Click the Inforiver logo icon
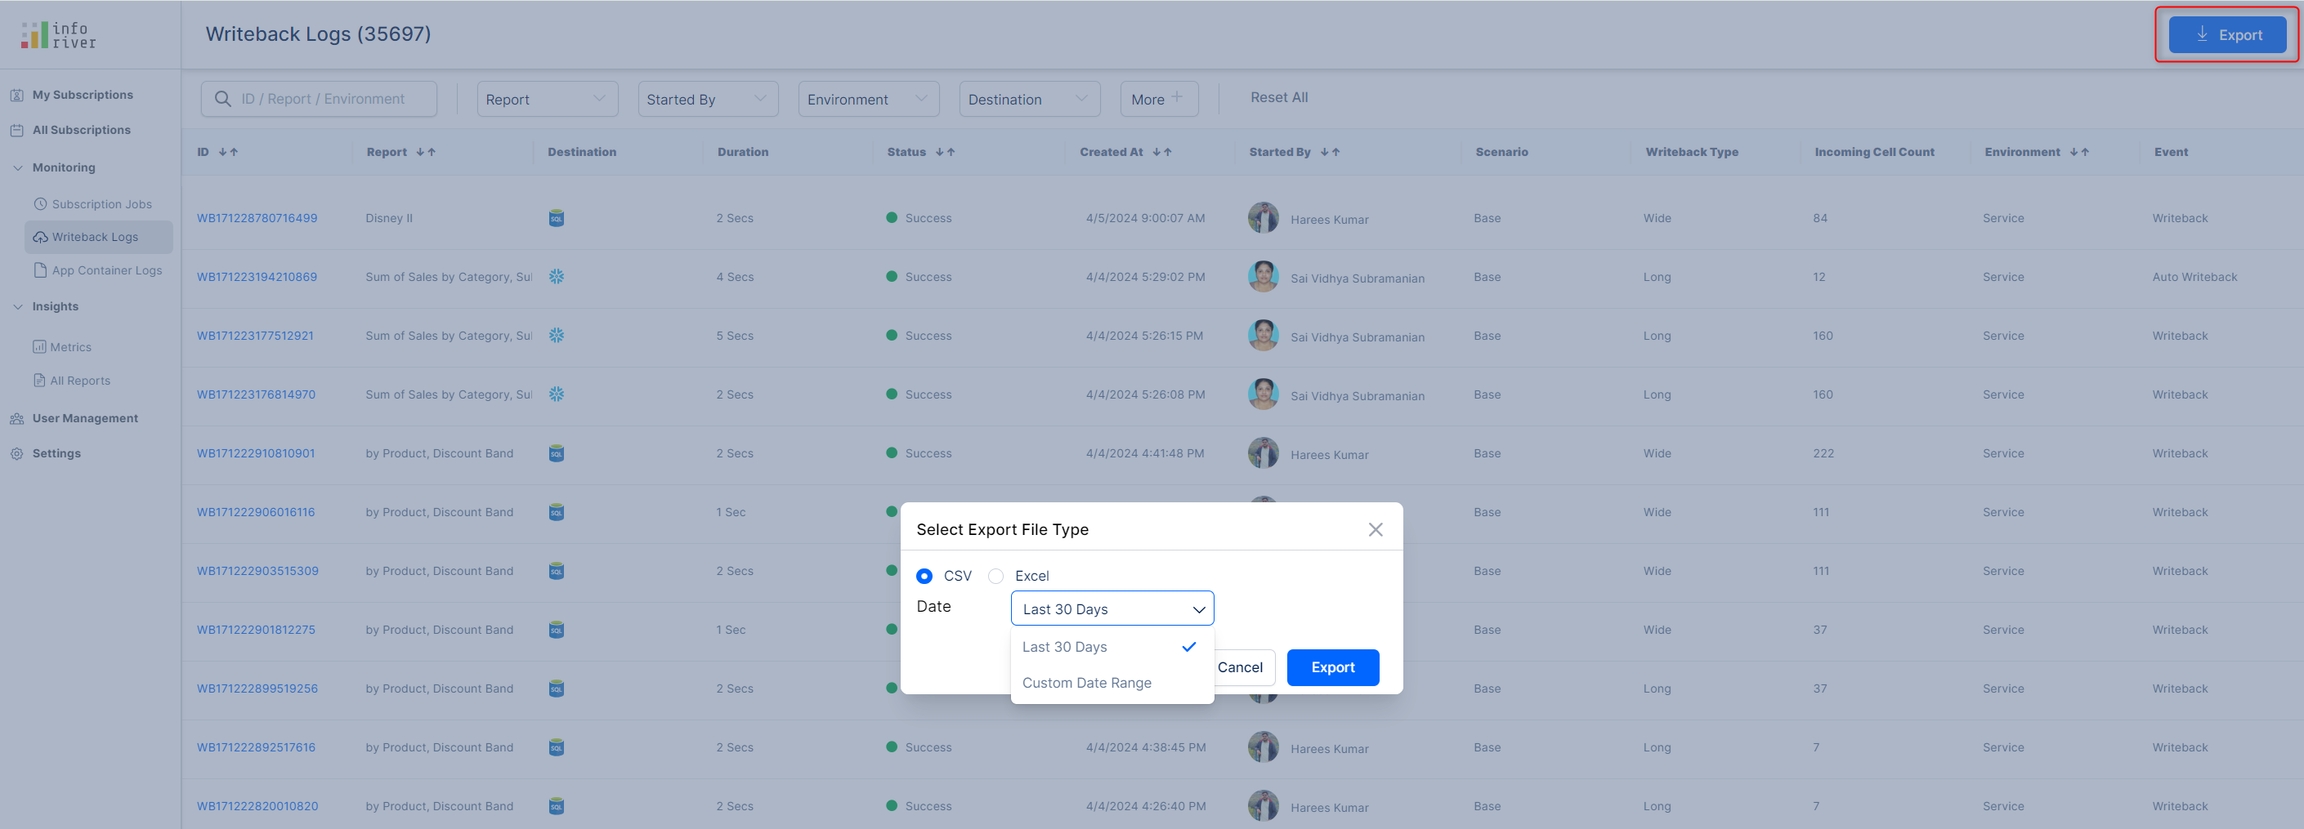Image resolution: width=2304 pixels, height=829 pixels. (34, 35)
